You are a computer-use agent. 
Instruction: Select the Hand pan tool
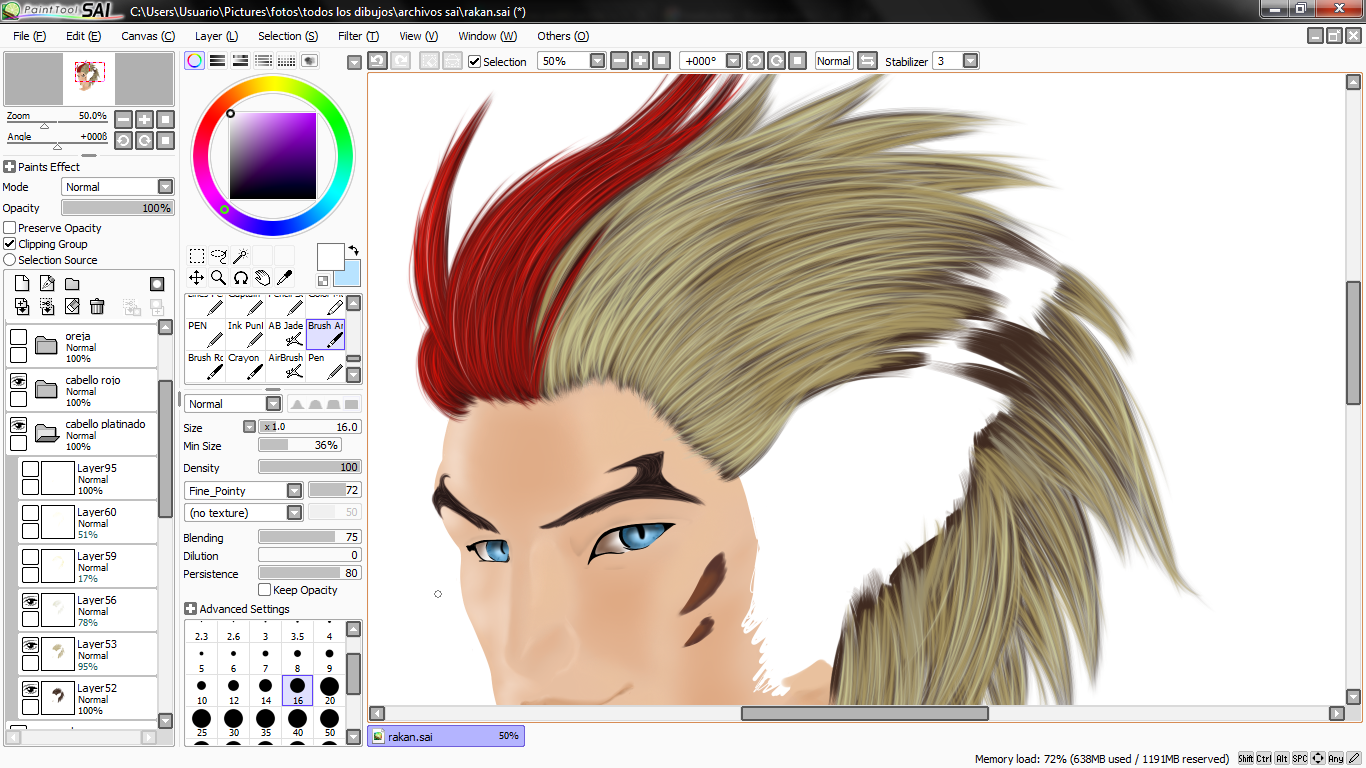point(262,277)
